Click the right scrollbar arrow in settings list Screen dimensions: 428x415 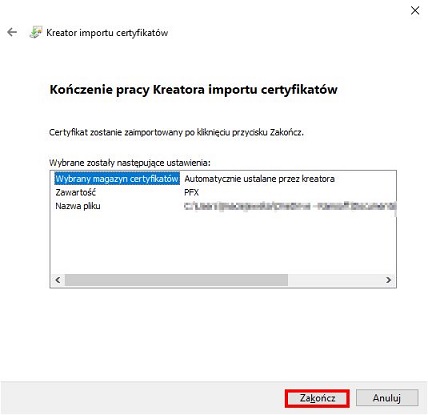pyautogui.click(x=388, y=280)
